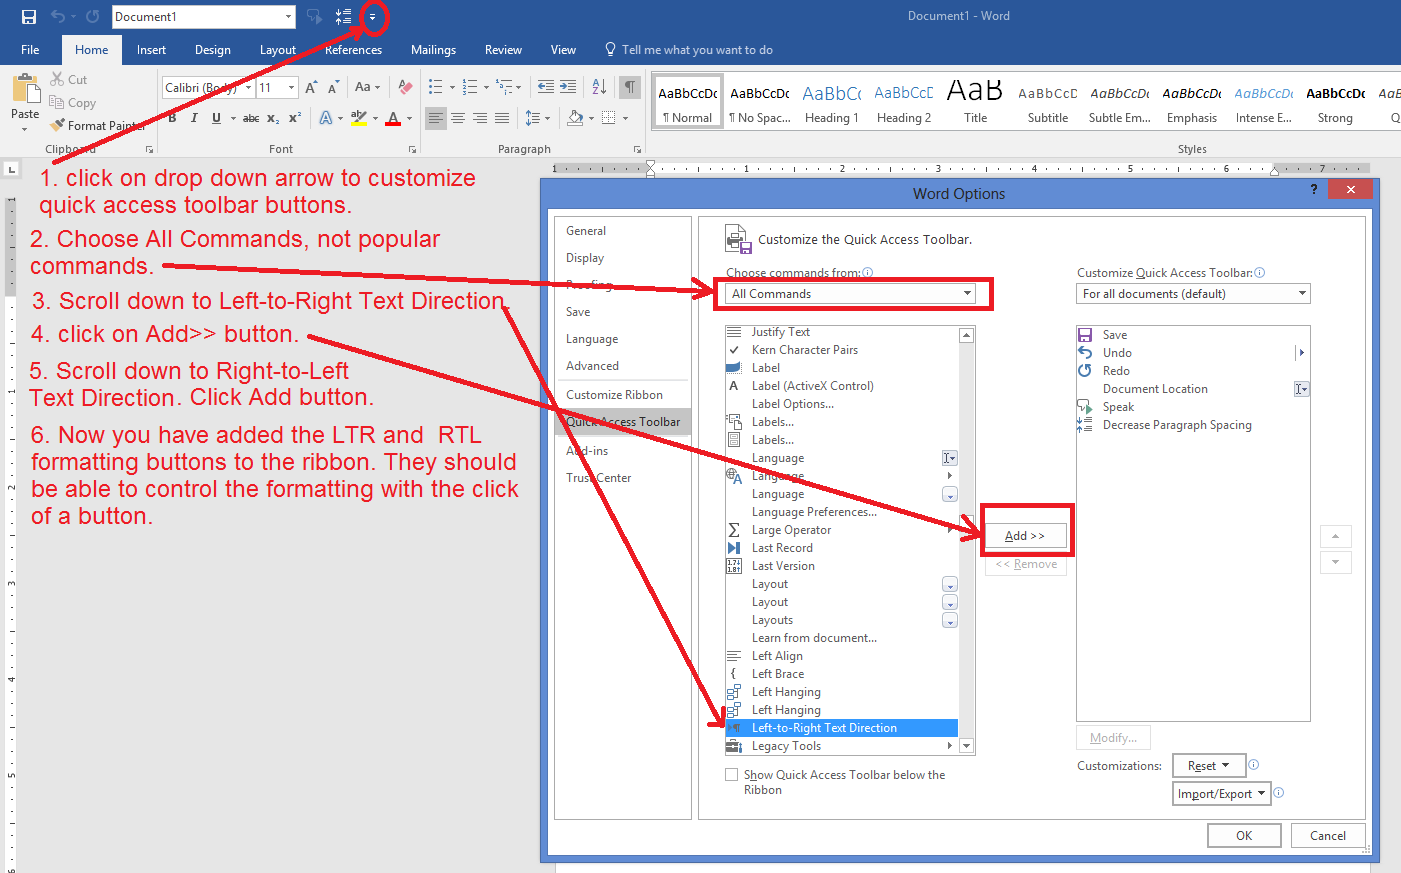Click the Numbering list icon
The image size is (1401, 873).
pos(470,88)
